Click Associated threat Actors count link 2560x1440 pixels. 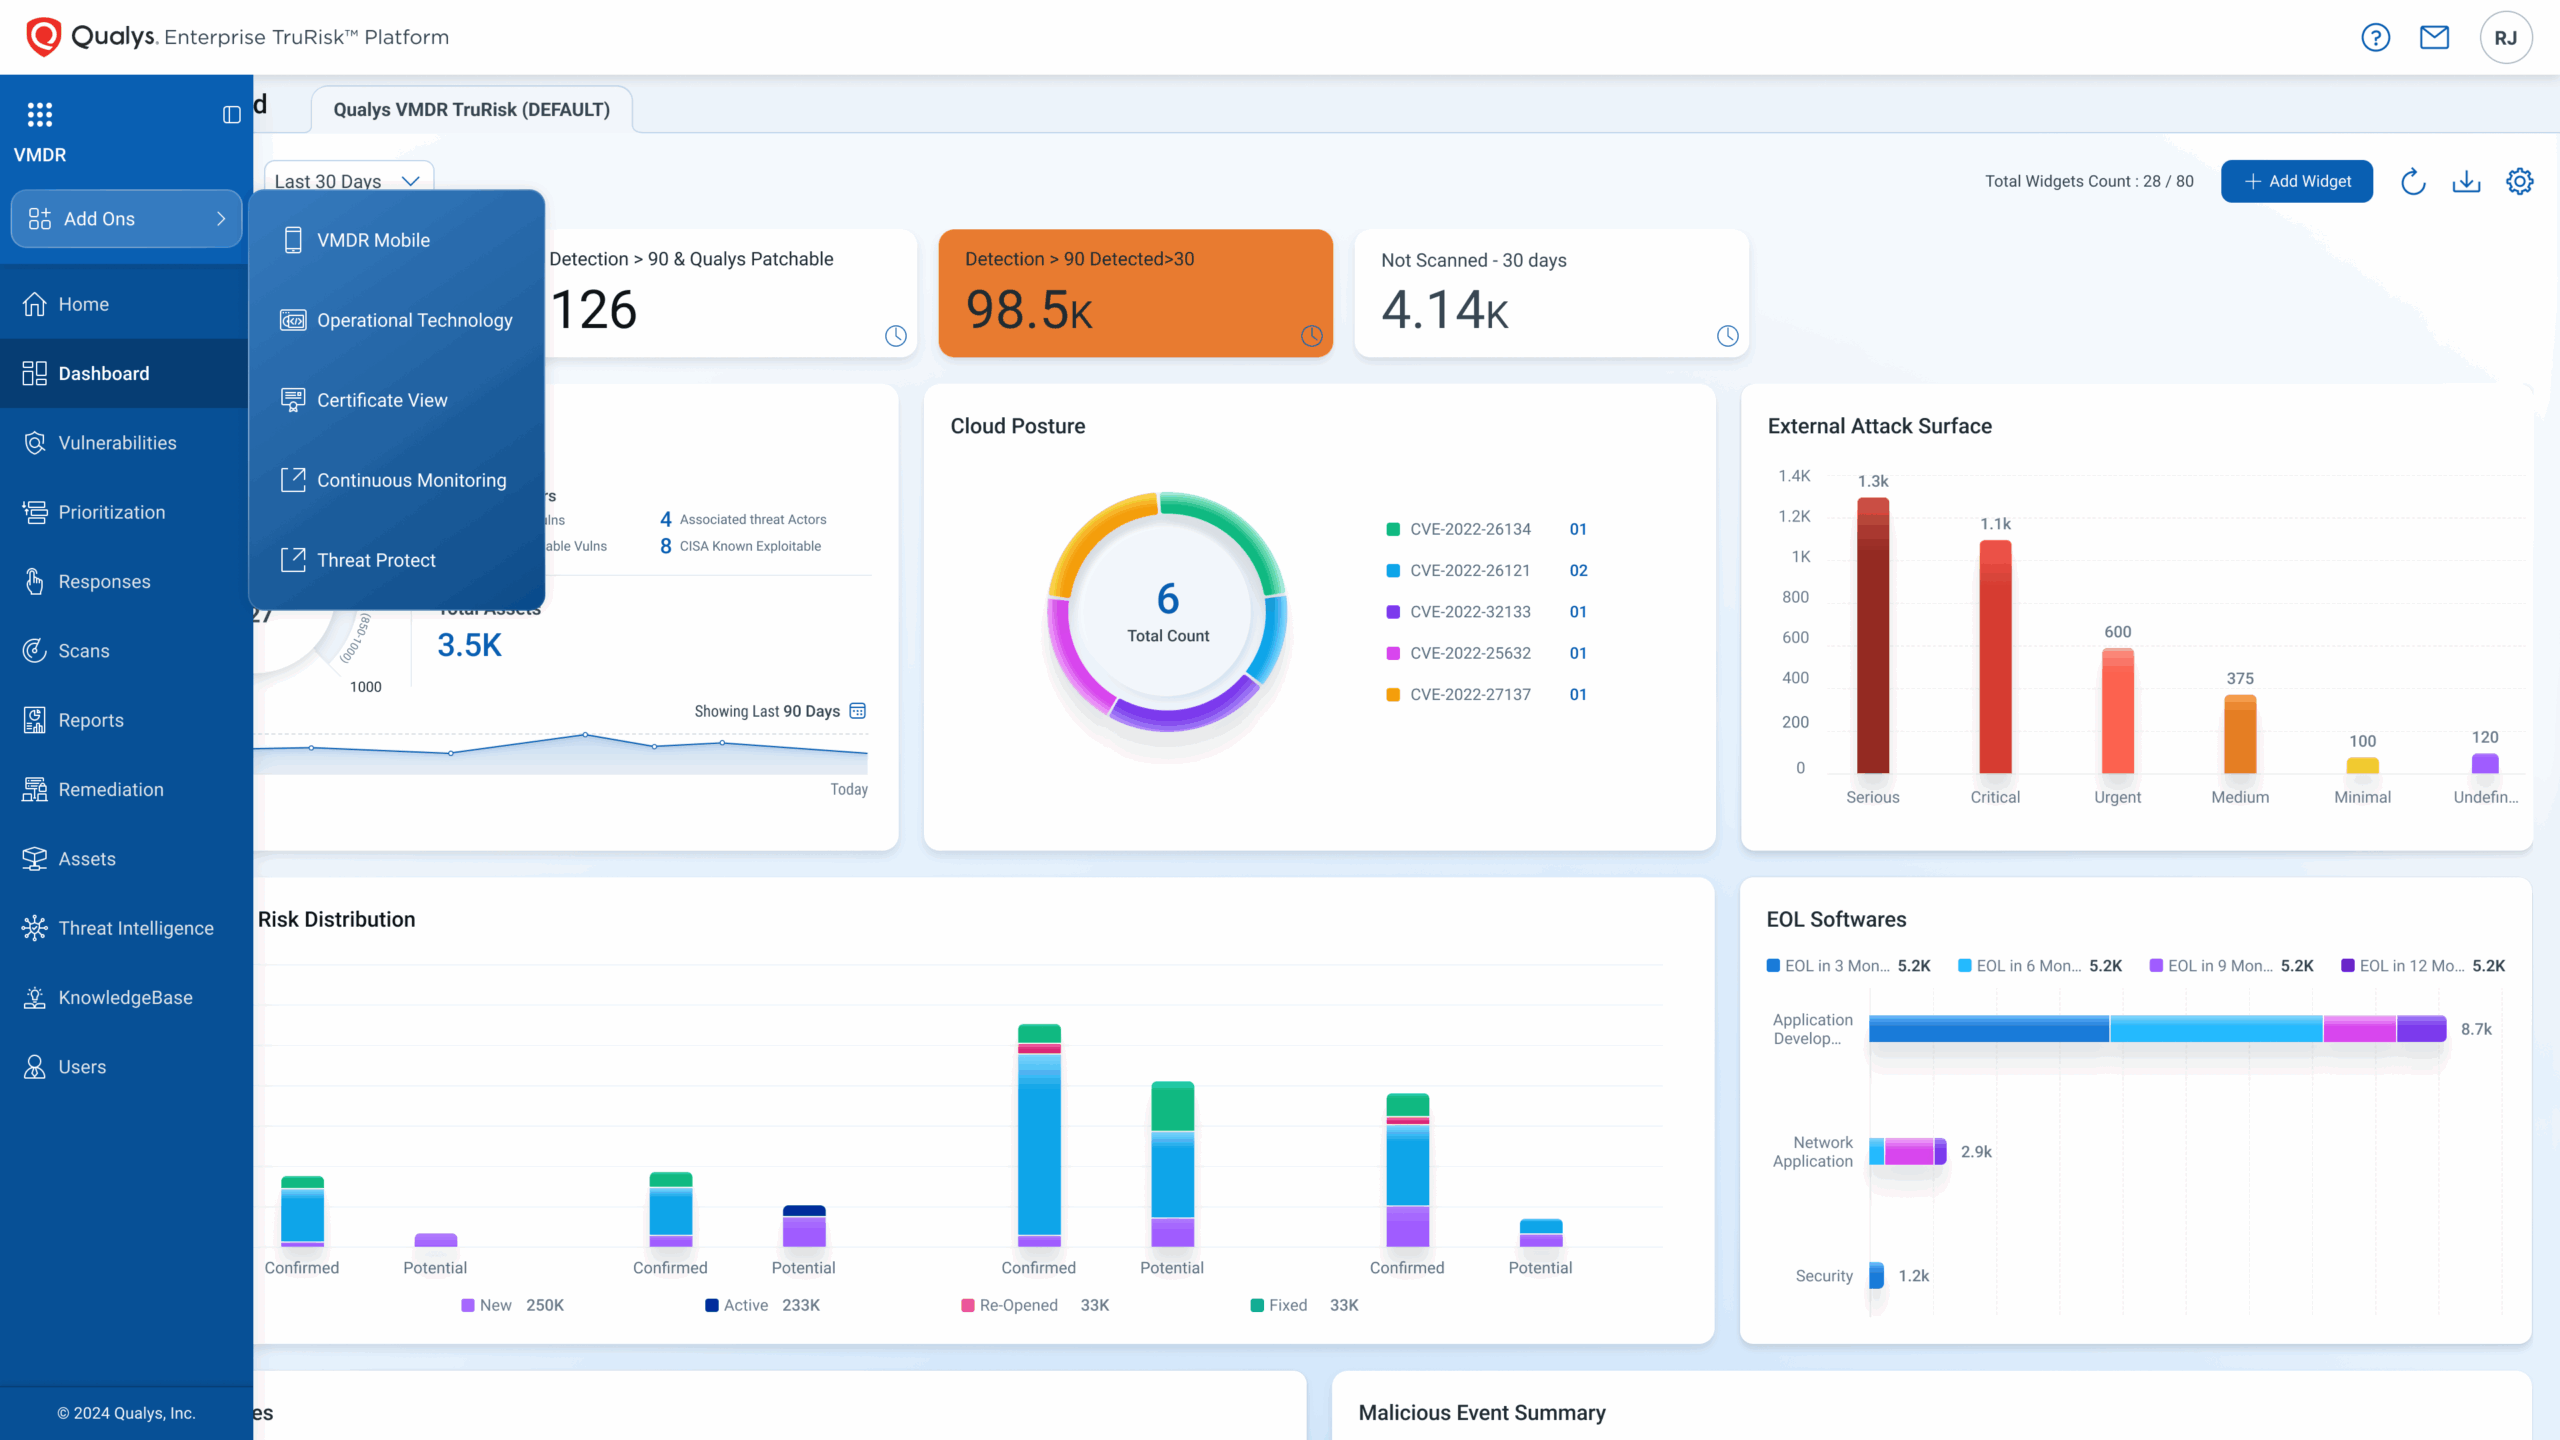click(x=665, y=519)
